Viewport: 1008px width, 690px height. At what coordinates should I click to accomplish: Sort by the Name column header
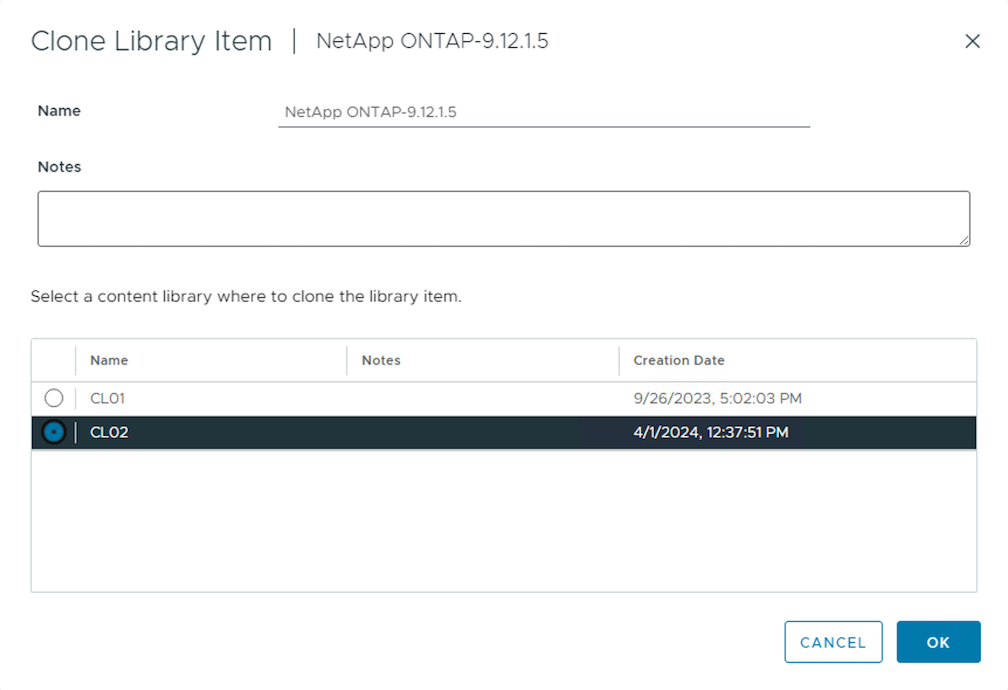point(109,360)
